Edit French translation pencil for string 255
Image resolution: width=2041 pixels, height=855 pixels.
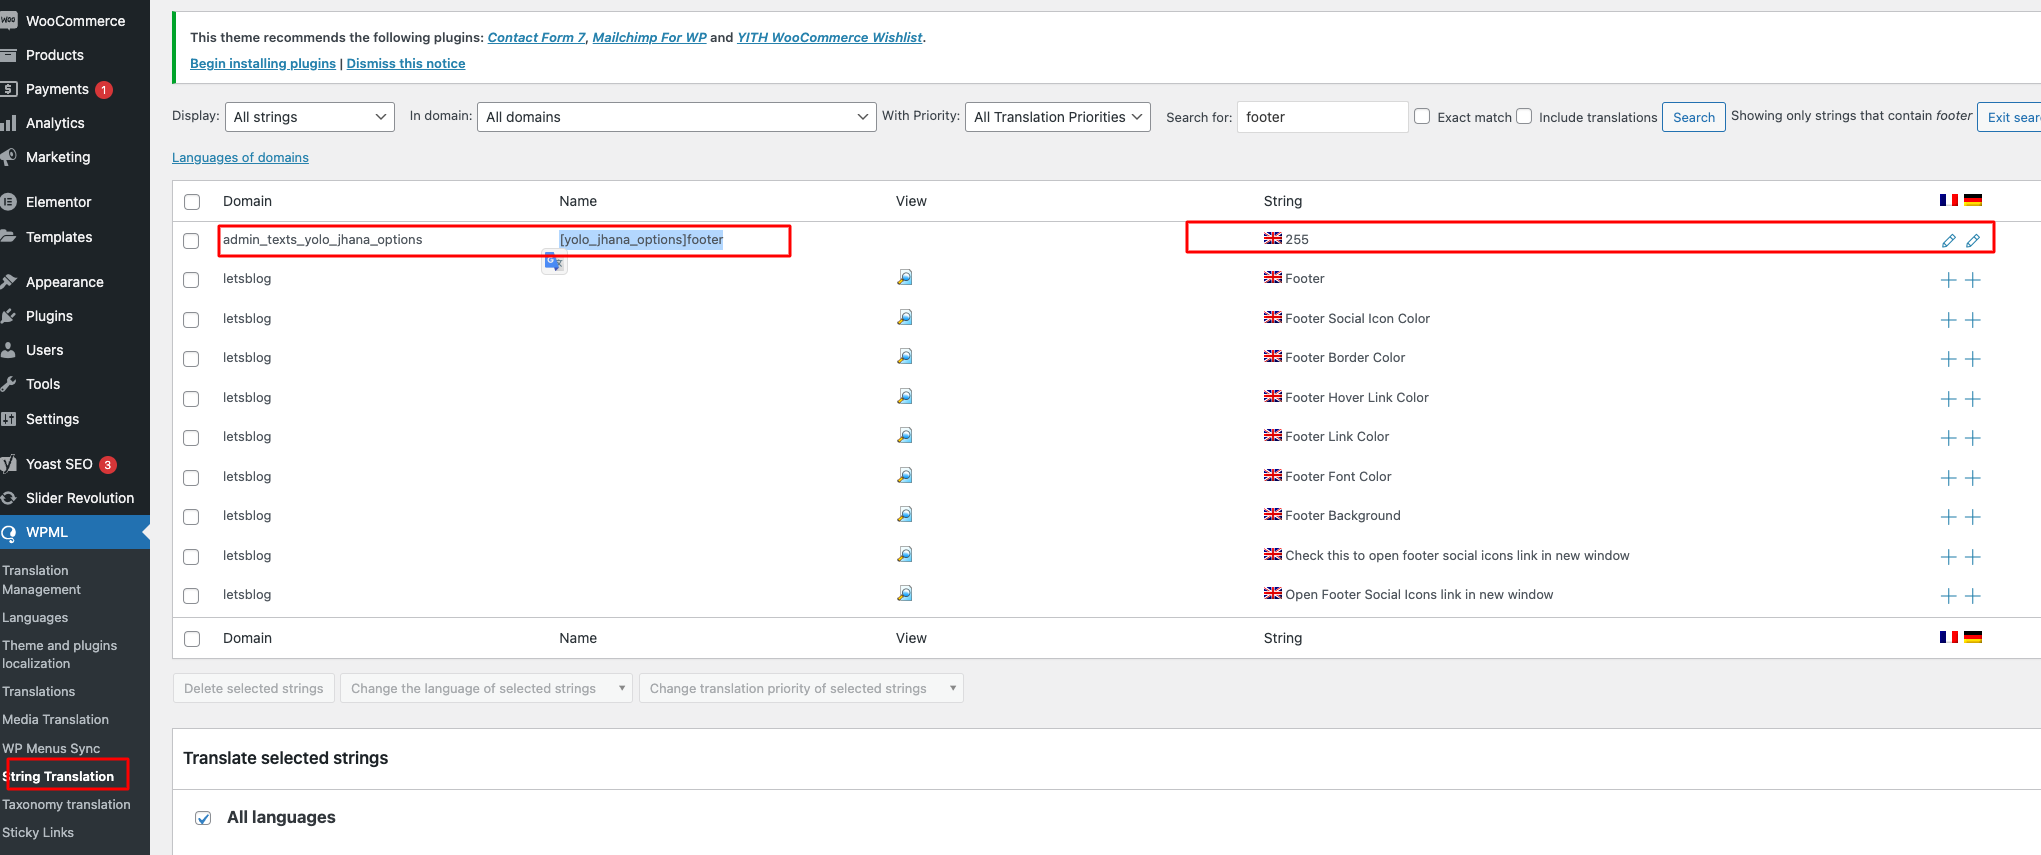tap(1948, 240)
